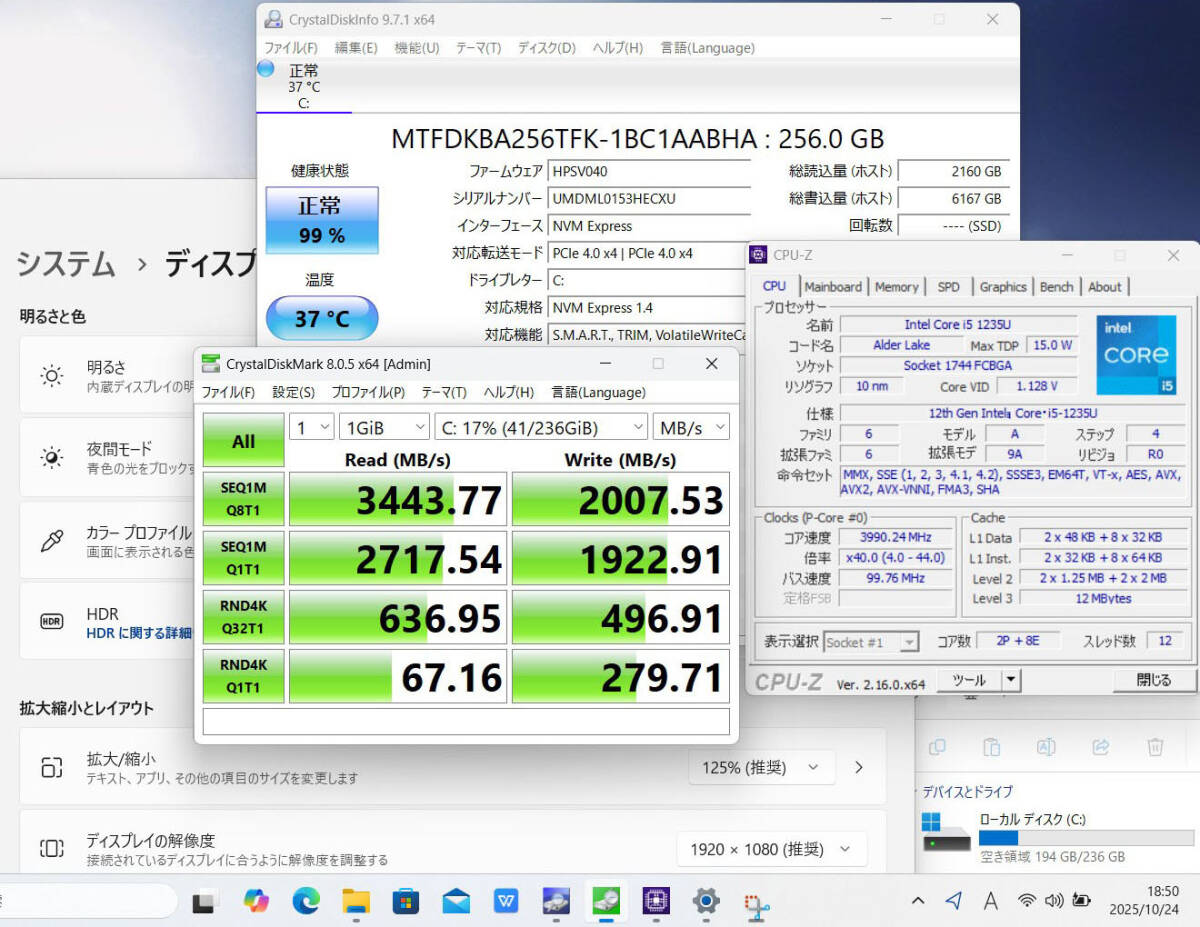Click the blue health status disk icon

(x=266, y=69)
